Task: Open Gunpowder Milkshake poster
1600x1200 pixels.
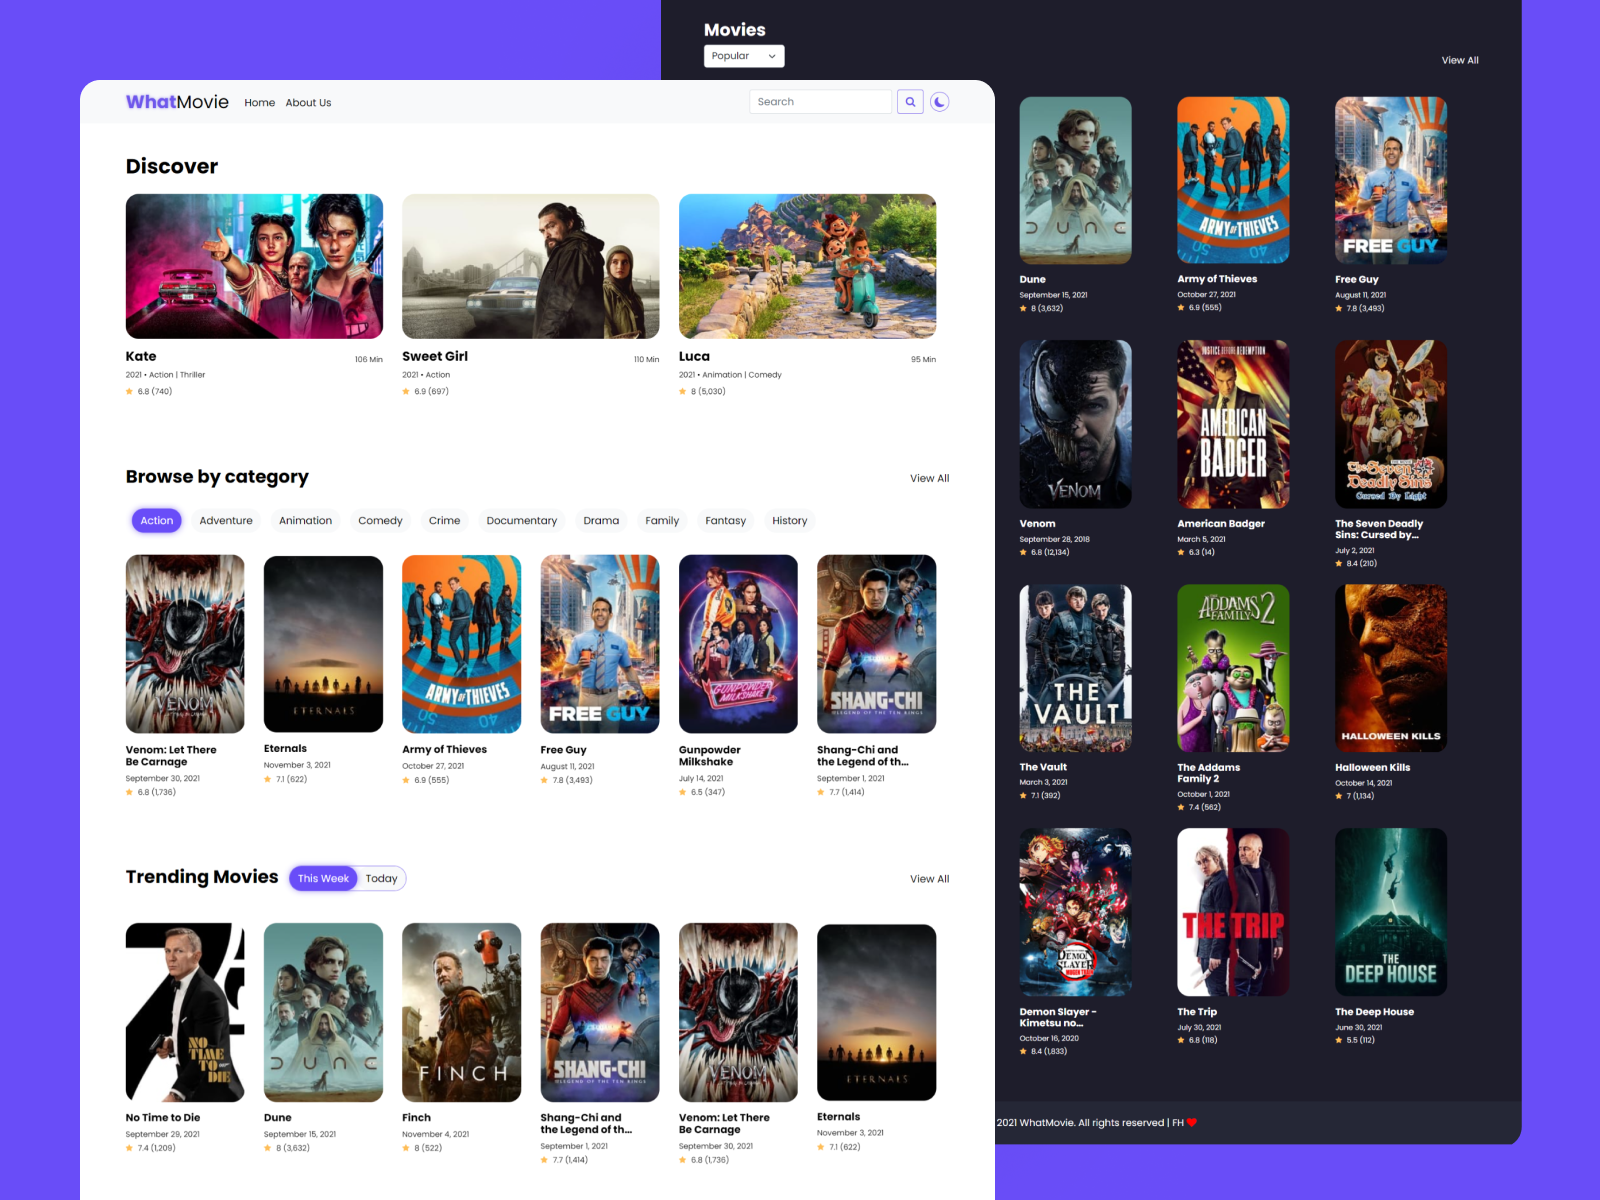Action: pos(738,644)
